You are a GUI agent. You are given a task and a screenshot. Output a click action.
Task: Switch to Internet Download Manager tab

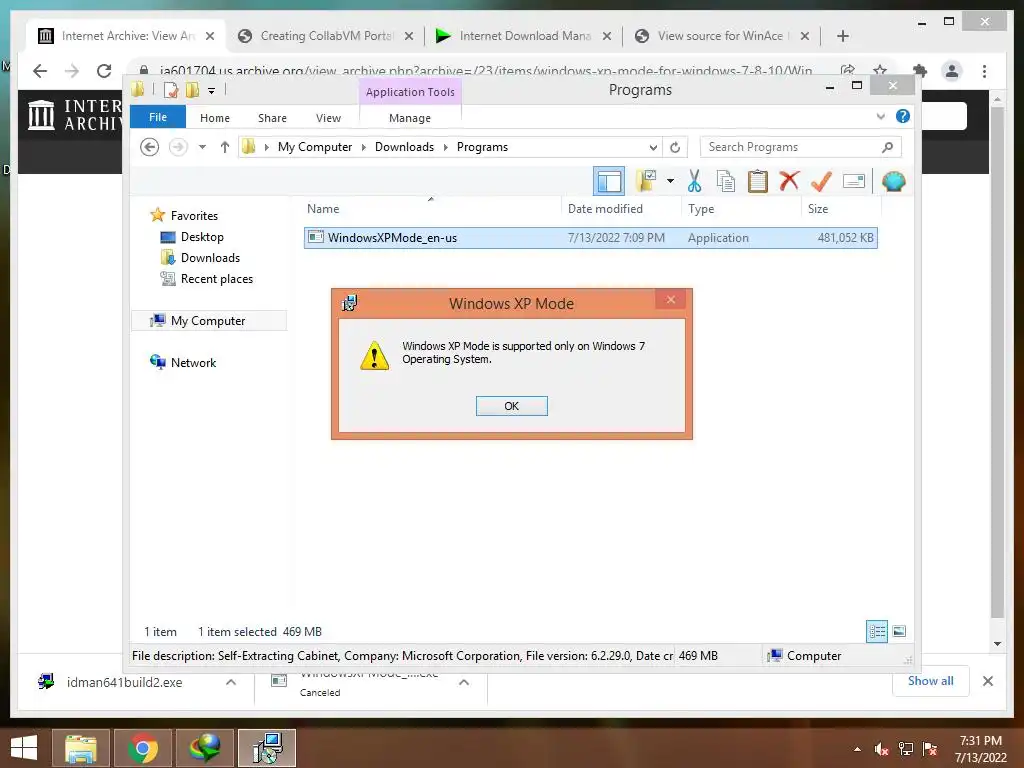[524, 36]
